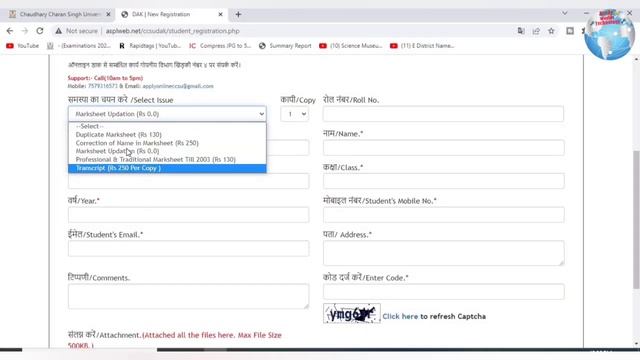Choose Marksheet Updation (Rs 0.0) option

(x=167, y=151)
